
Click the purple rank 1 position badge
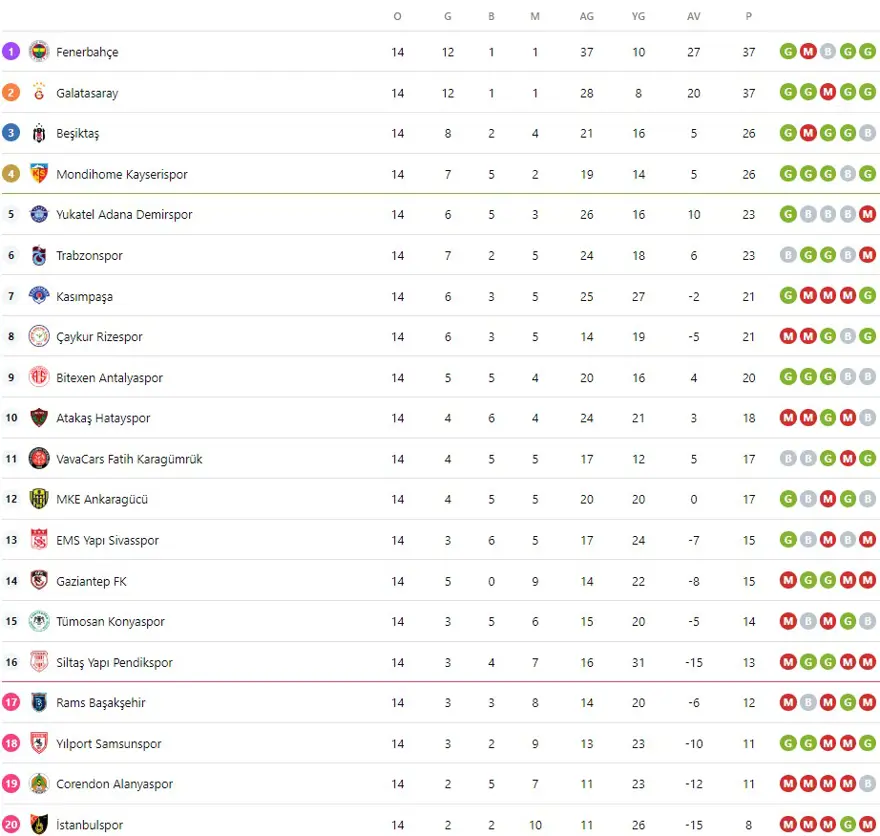tap(11, 52)
